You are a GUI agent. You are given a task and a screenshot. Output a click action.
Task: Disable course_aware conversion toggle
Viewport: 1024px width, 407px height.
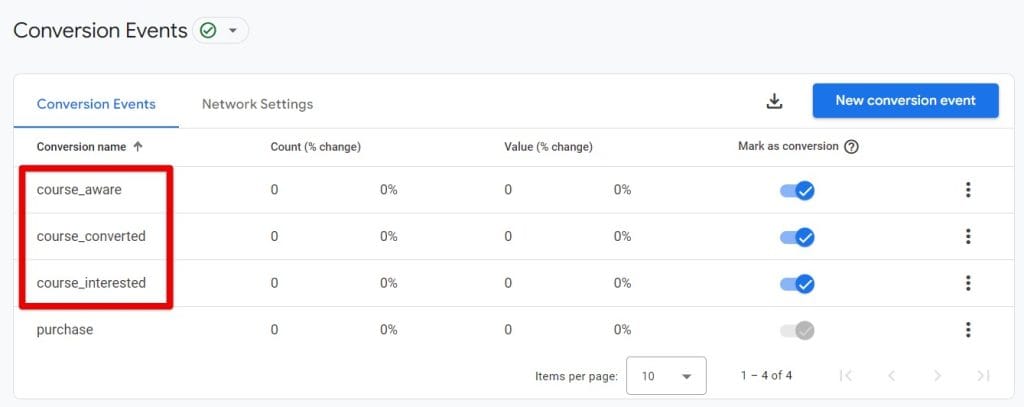[797, 190]
